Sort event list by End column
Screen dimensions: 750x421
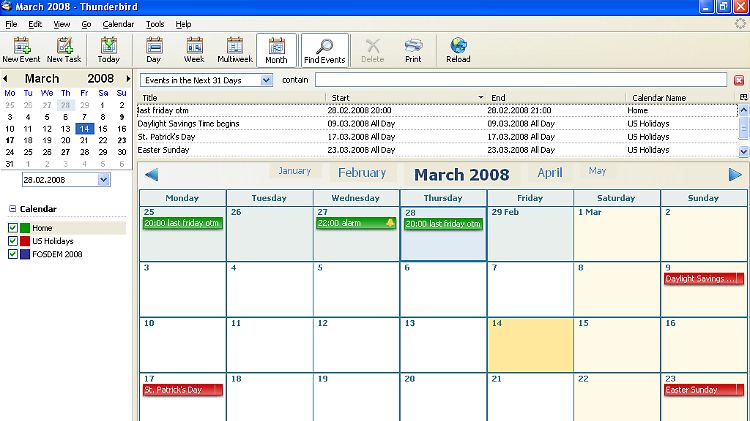(x=557, y=98)
